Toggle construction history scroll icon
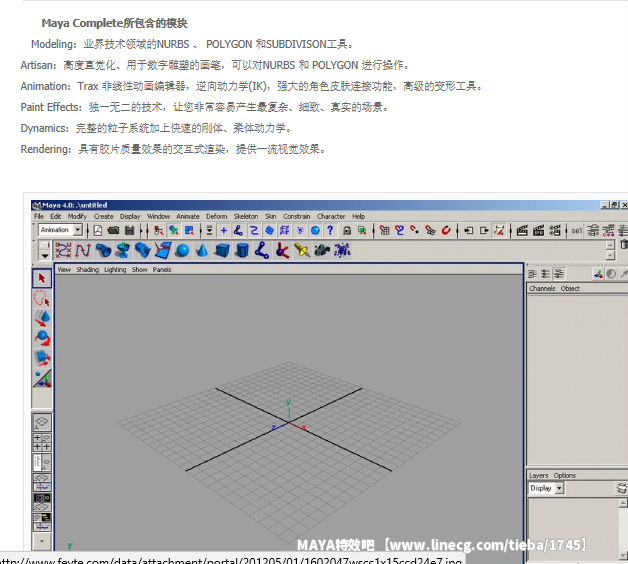 [x=499, y=230]
